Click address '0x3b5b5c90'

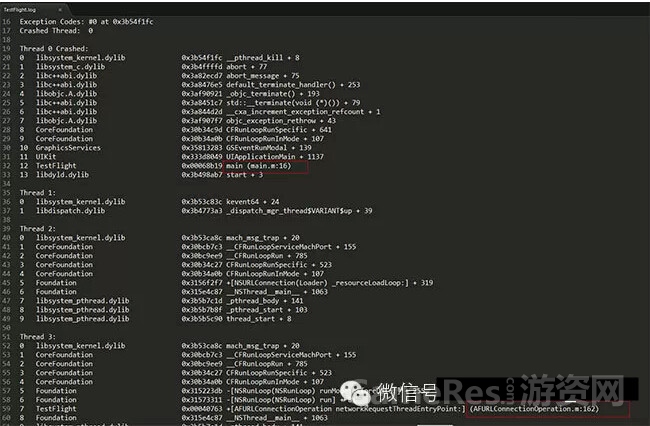coord(202,319)
